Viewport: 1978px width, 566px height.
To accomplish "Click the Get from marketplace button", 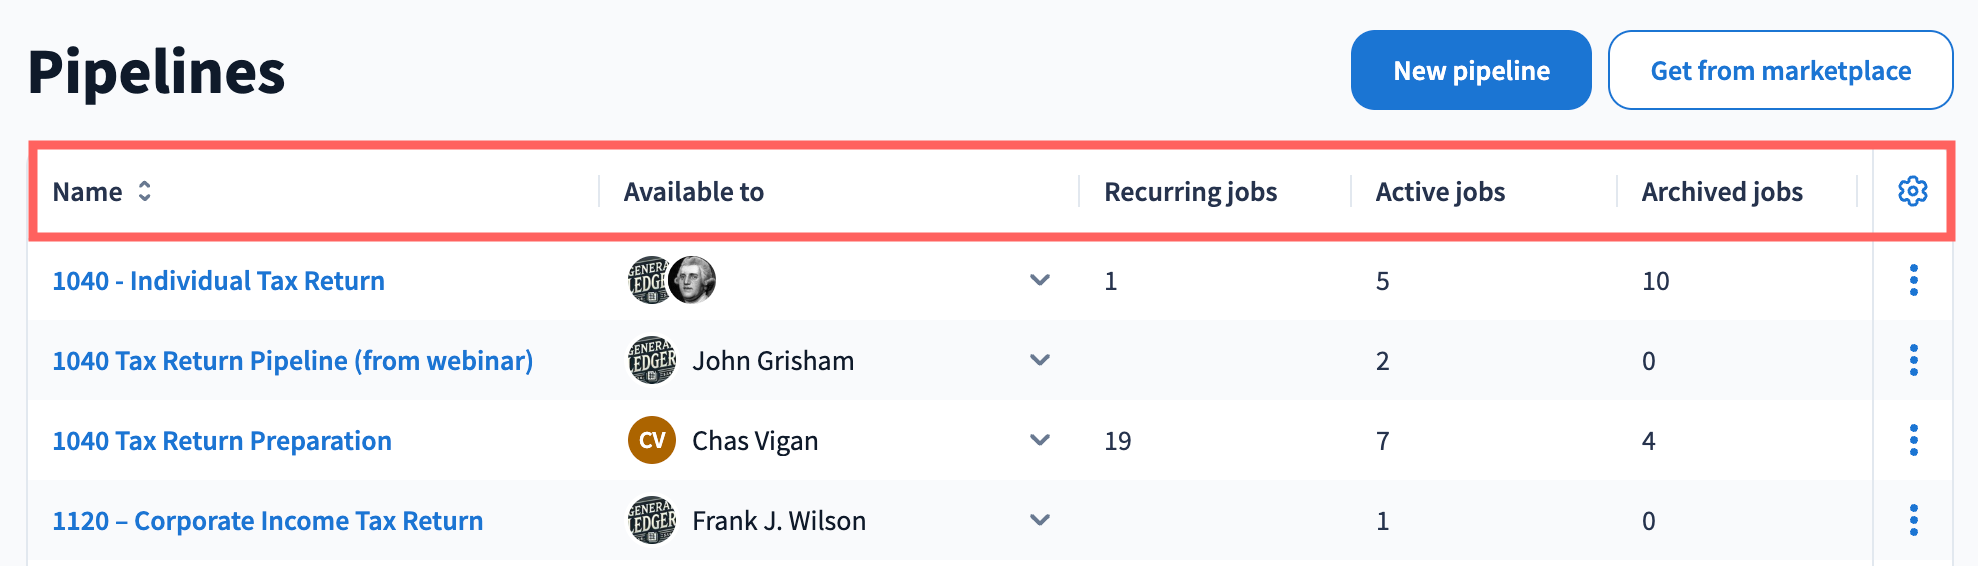I will point(1780,70).
